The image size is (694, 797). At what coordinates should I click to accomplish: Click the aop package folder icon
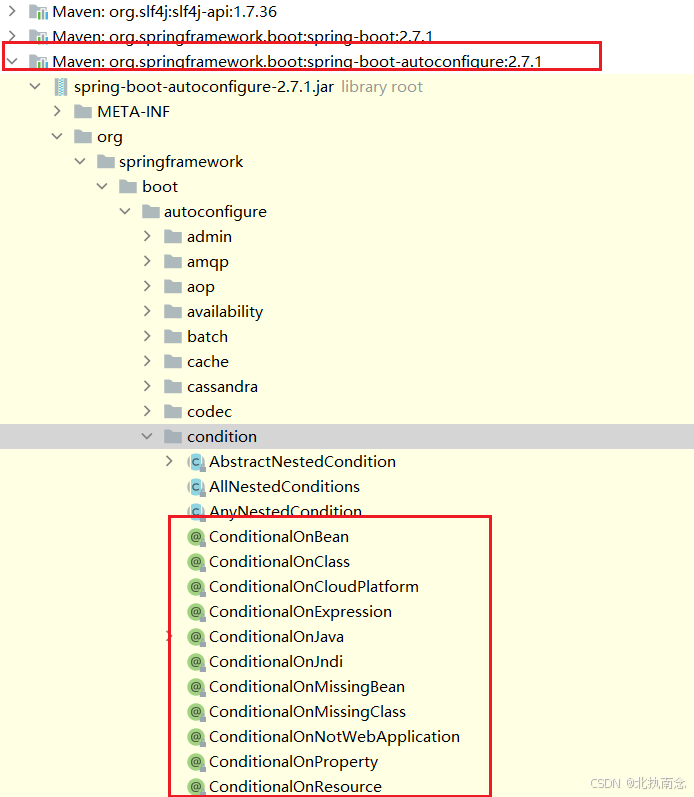click(173, 287)
